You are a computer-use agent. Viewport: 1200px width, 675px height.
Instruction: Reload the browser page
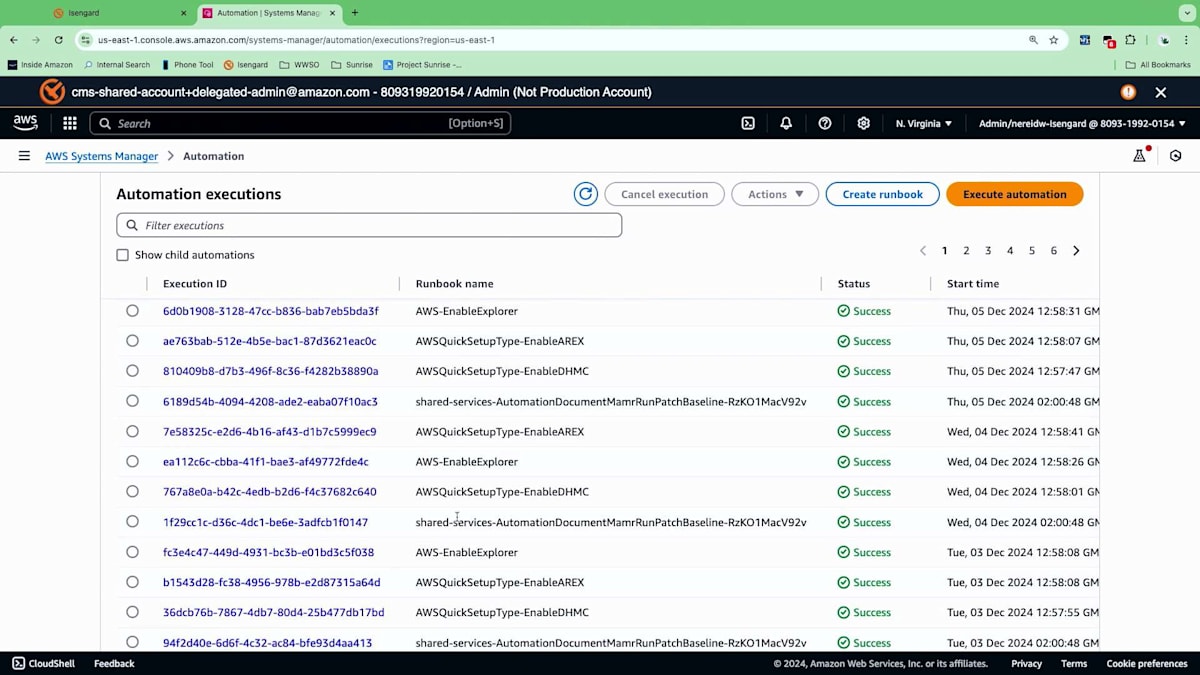(59, 40)
